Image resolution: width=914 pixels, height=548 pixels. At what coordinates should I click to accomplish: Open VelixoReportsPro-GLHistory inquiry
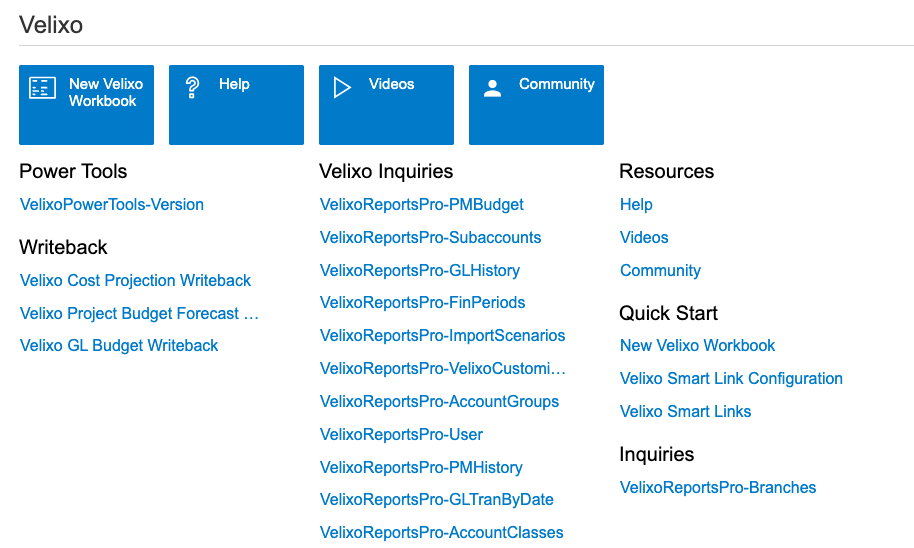420,271
